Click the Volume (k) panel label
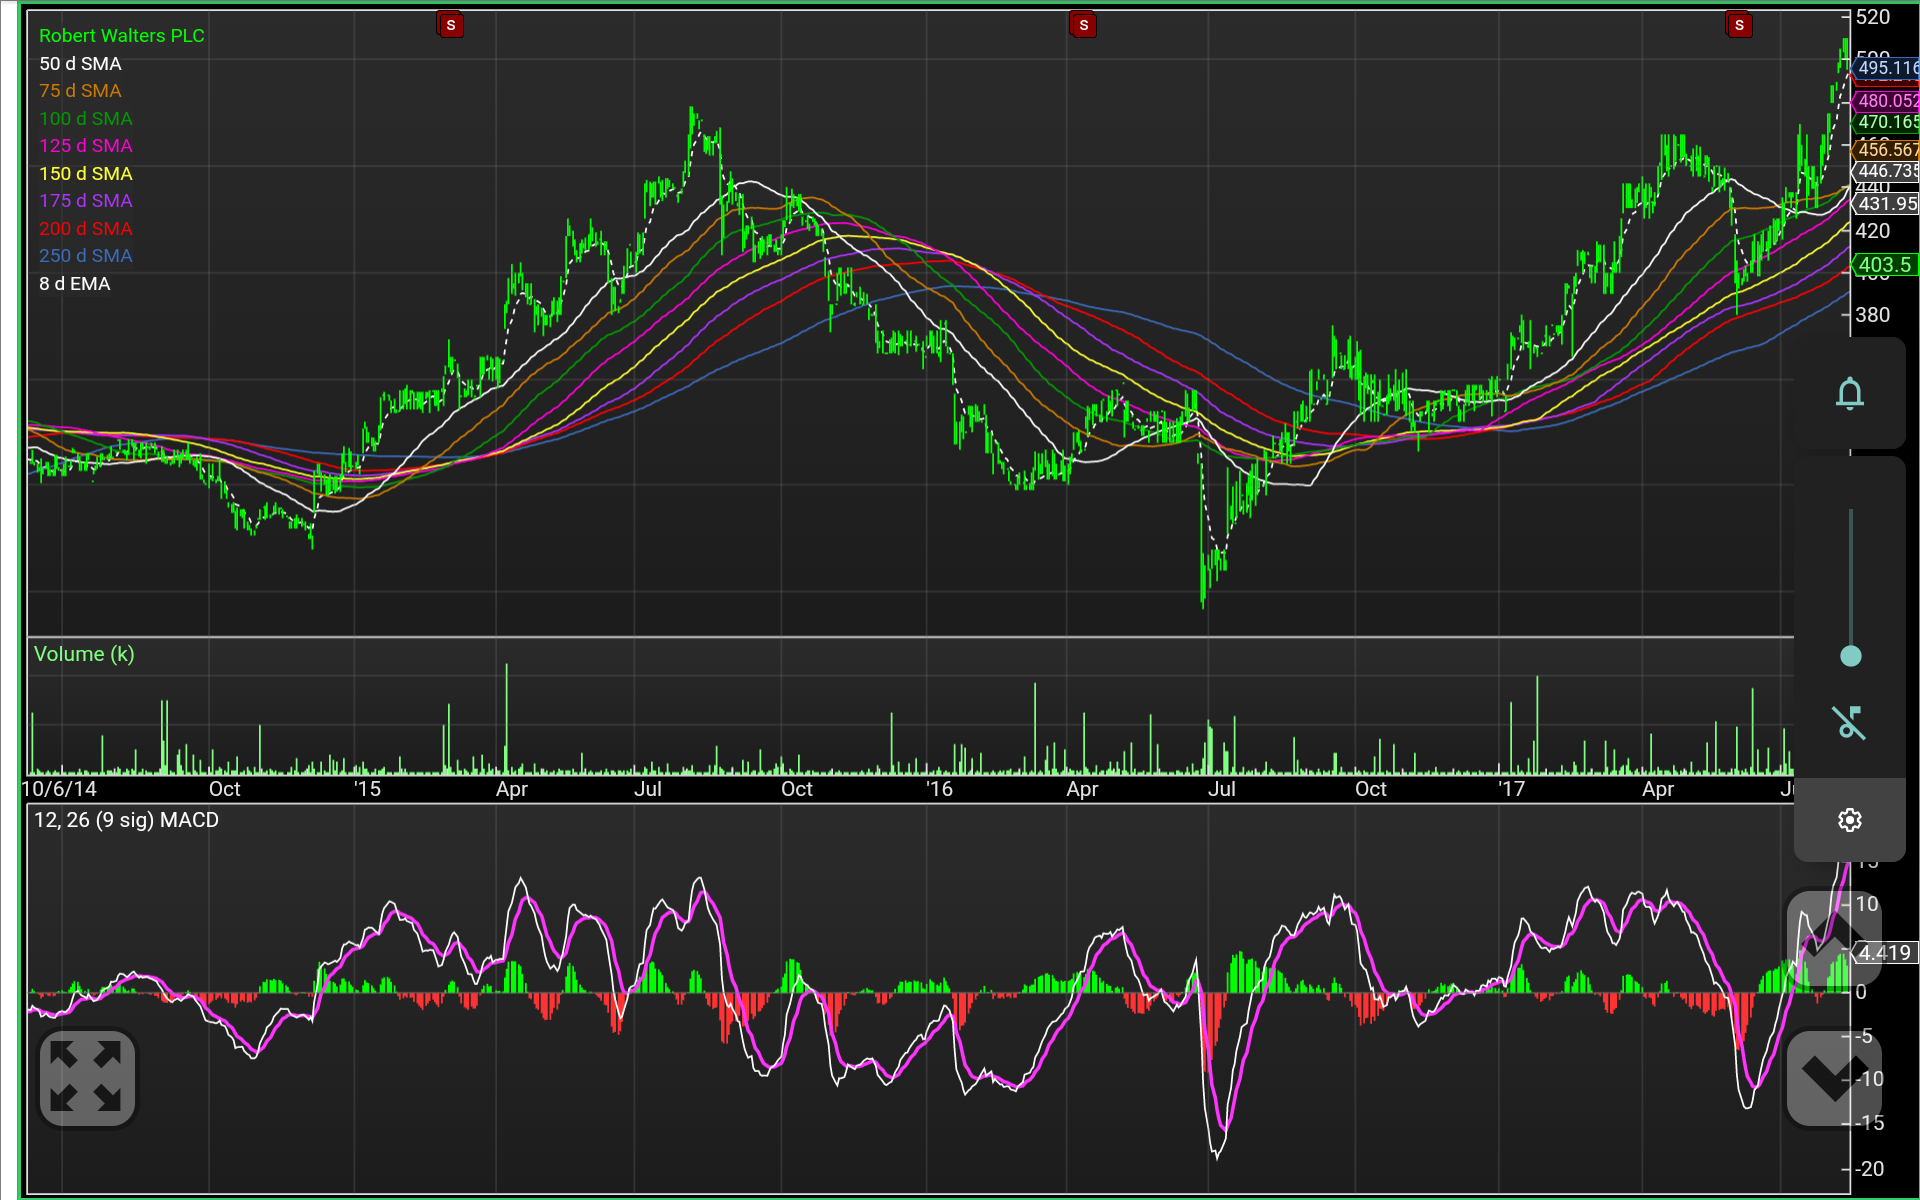Image resolution: width=1920 pixels, height=1200 pixels. click(84, 654)
